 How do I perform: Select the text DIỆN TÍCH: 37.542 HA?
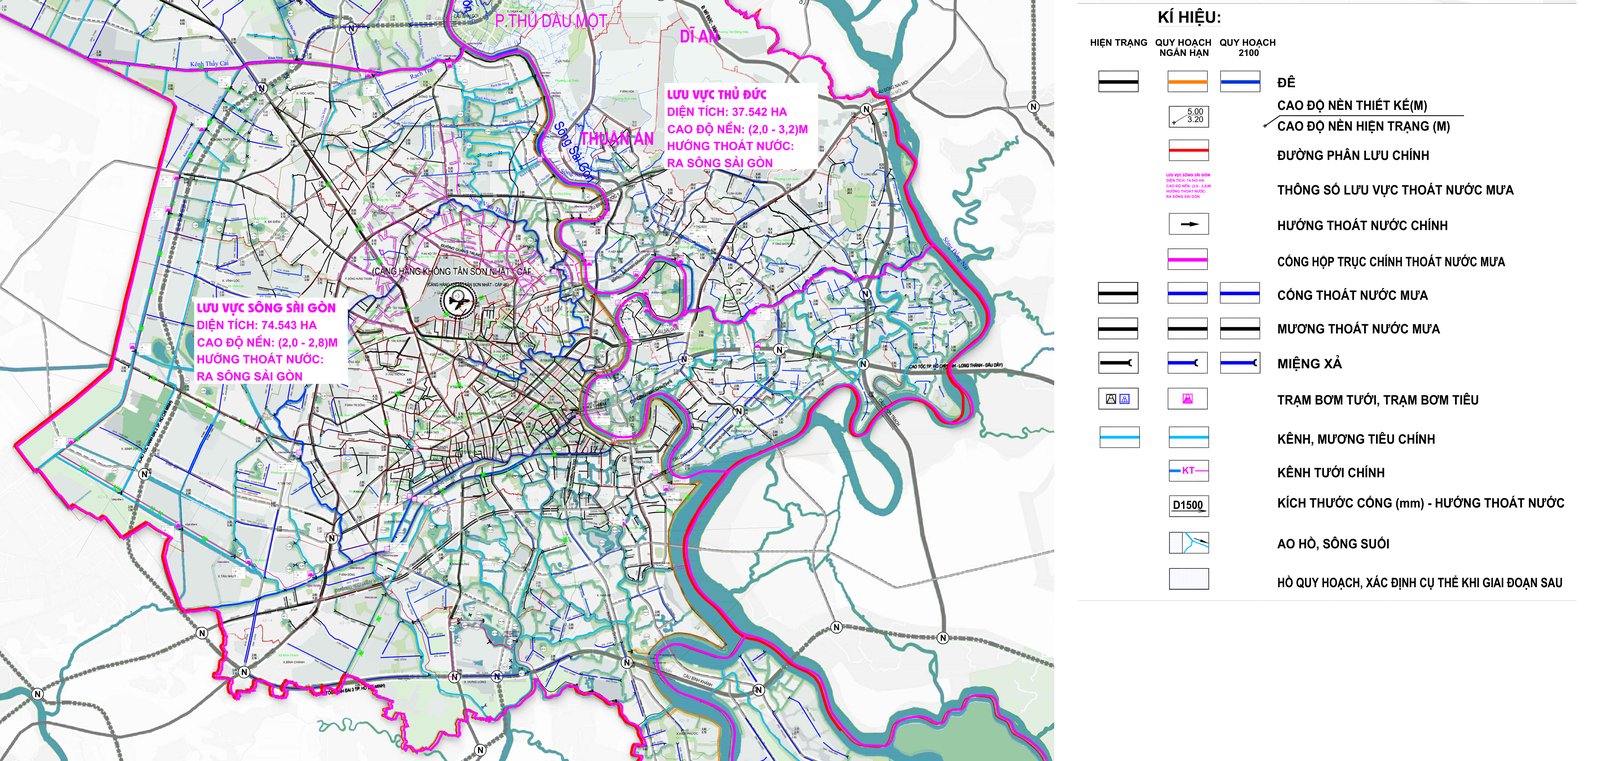click(726, 112)
